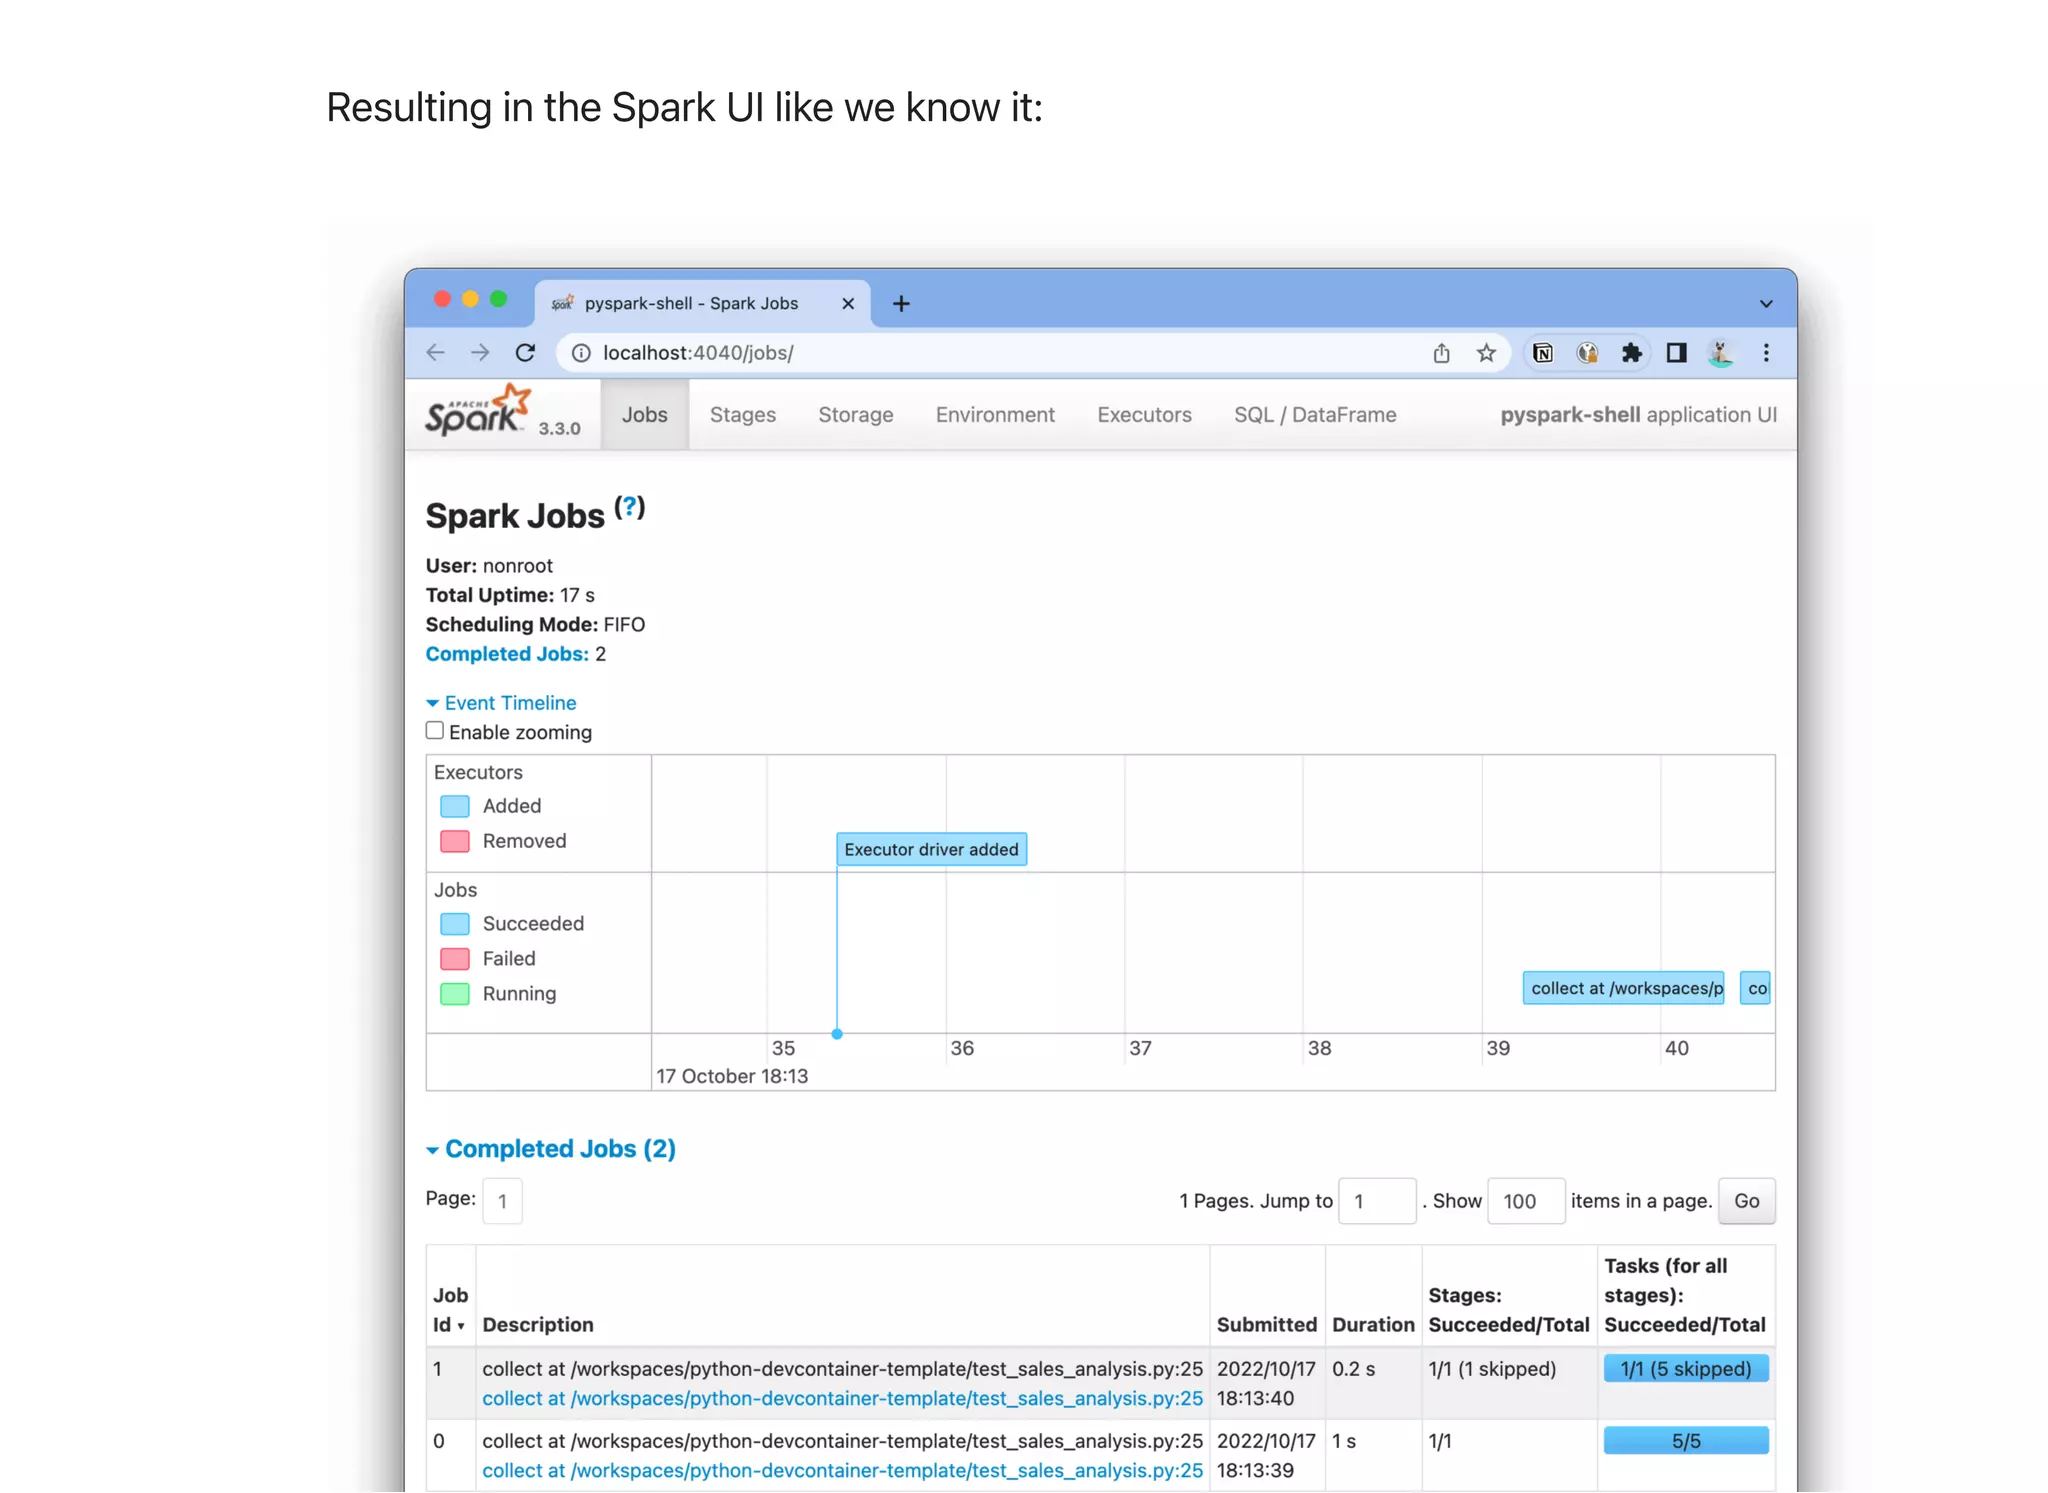Open the Completed Jobs link in summary
This screenshot has height=1493, width=2048.
pyautogui.click(x=507, y=654)
